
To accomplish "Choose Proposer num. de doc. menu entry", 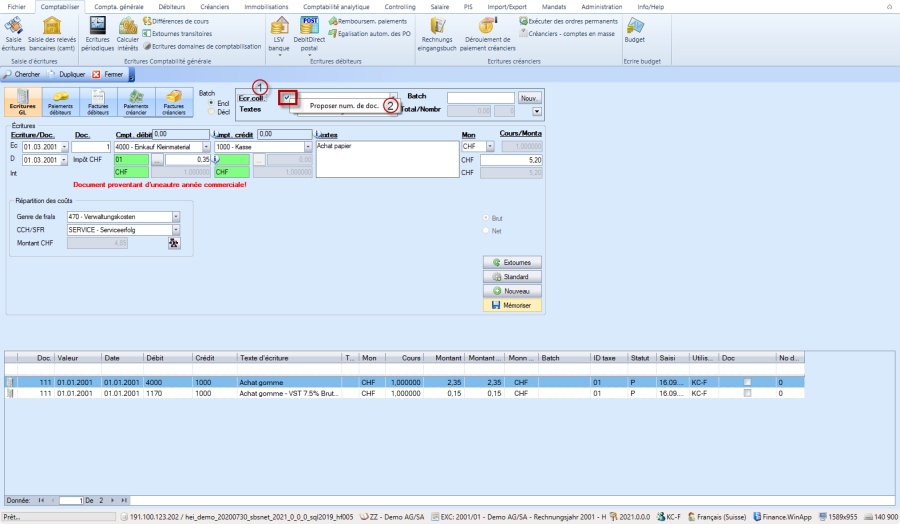I will [x=342, y=105].
